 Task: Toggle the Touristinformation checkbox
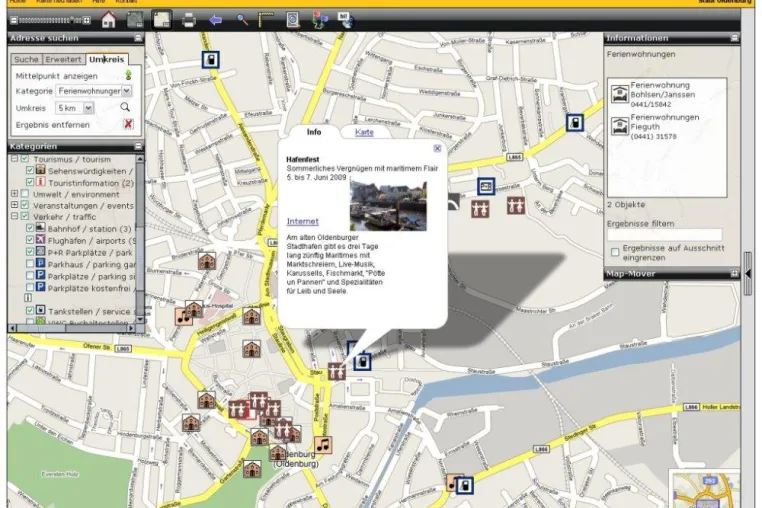click(30, 183)
